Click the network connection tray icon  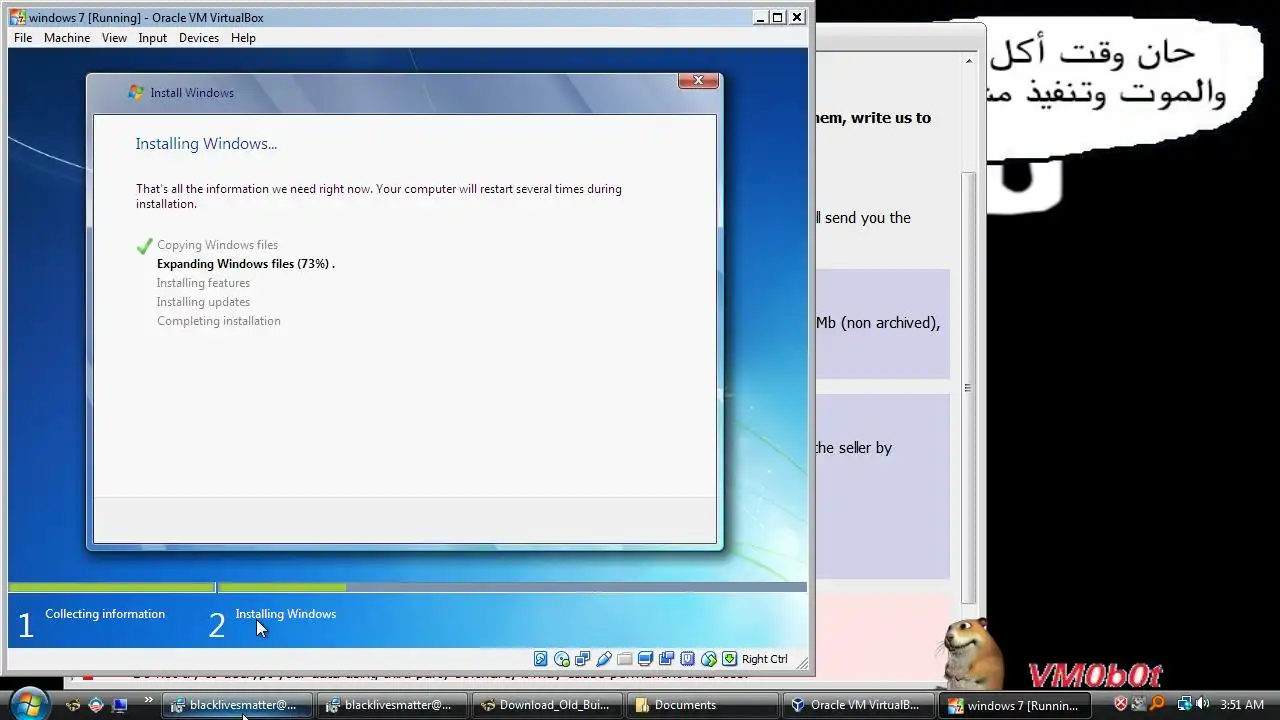pyautogui.click(x=1184, y=704)
